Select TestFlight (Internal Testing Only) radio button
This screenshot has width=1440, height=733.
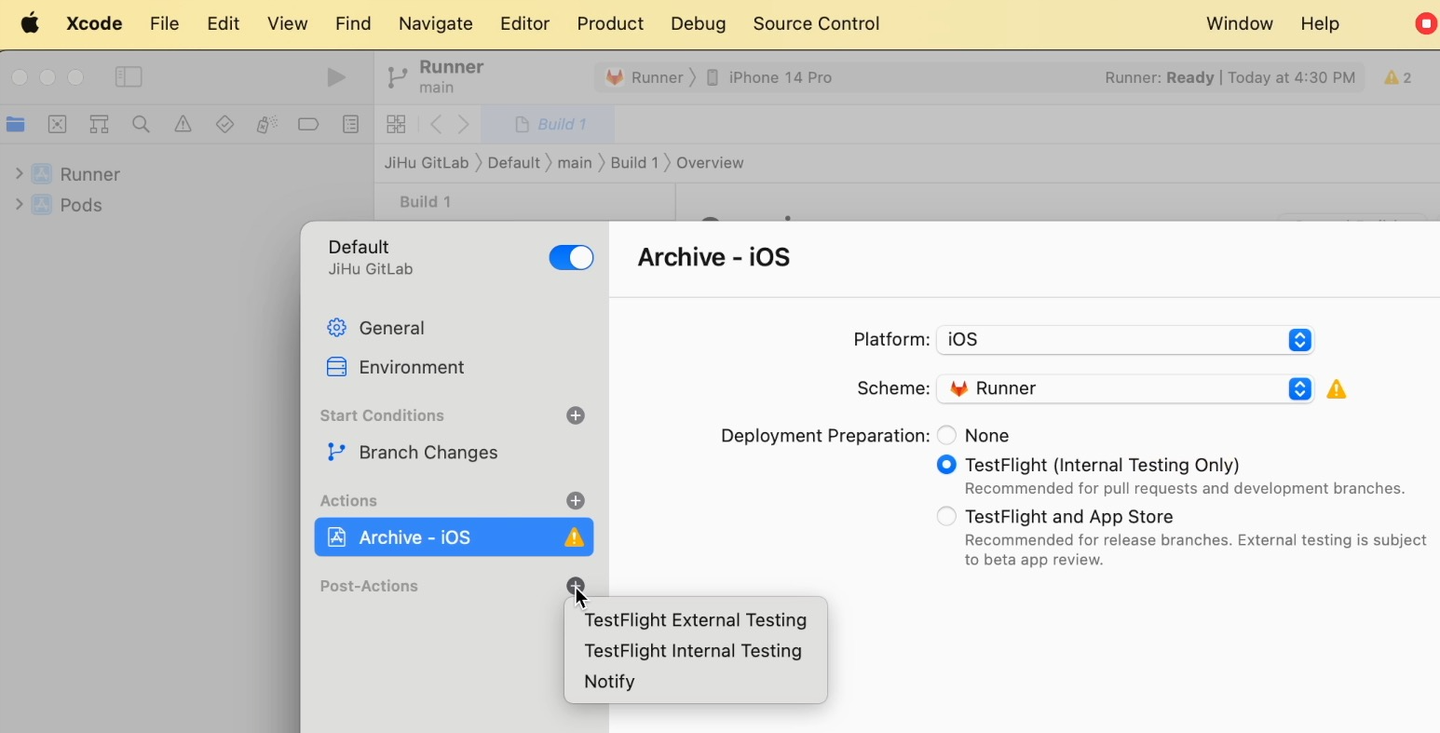[946, 464]
